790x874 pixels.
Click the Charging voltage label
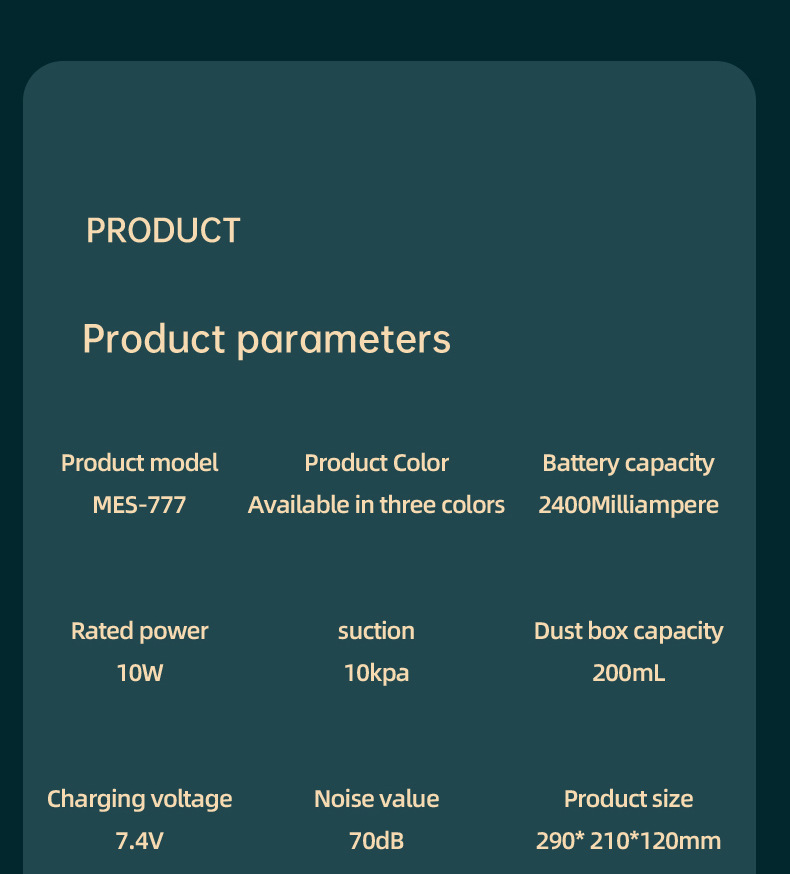click(x=139, y=799)
